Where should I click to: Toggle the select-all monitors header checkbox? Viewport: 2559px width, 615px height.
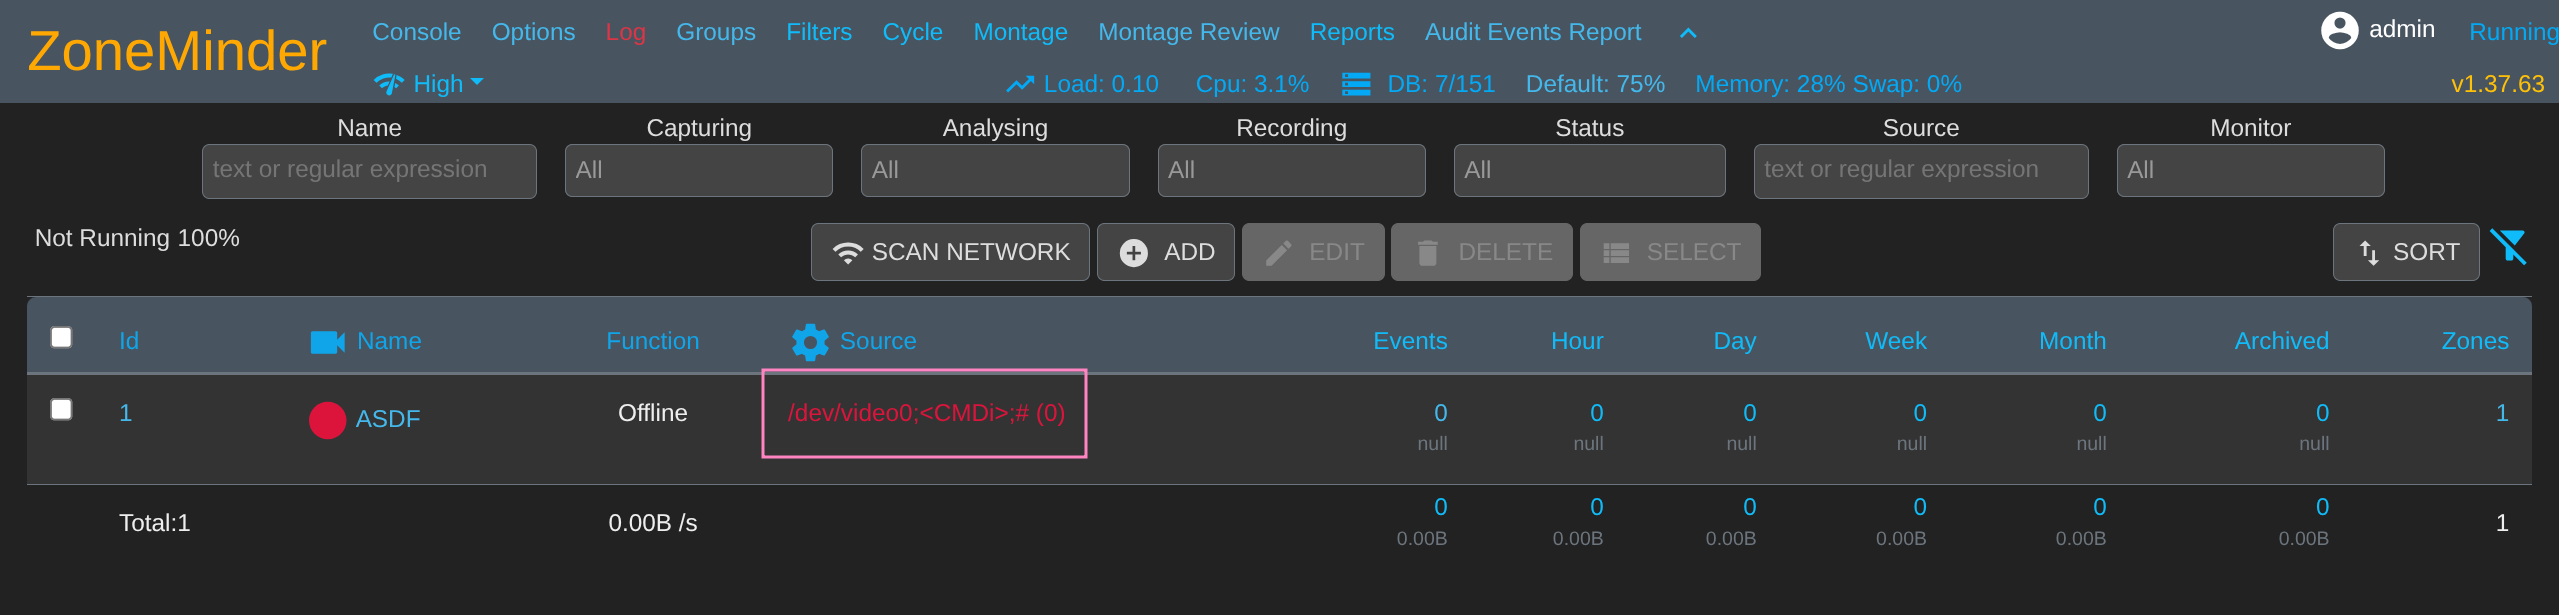(x=62, y=337)
